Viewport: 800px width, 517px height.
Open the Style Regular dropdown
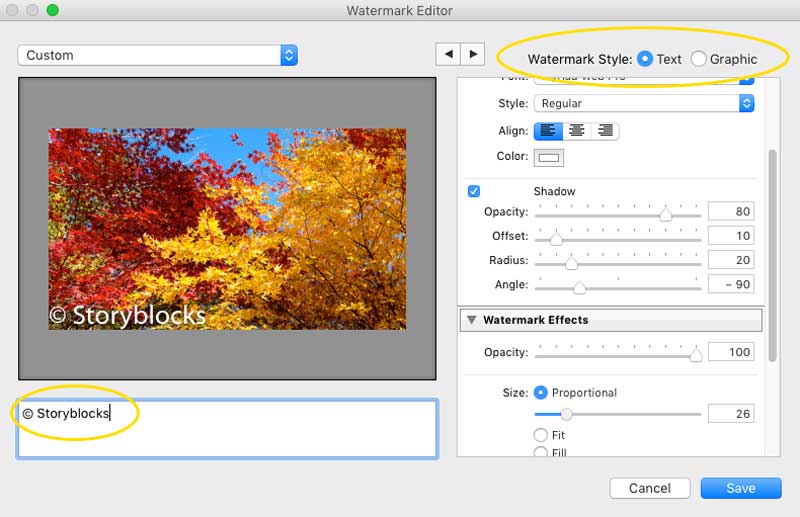click(644, 103)
